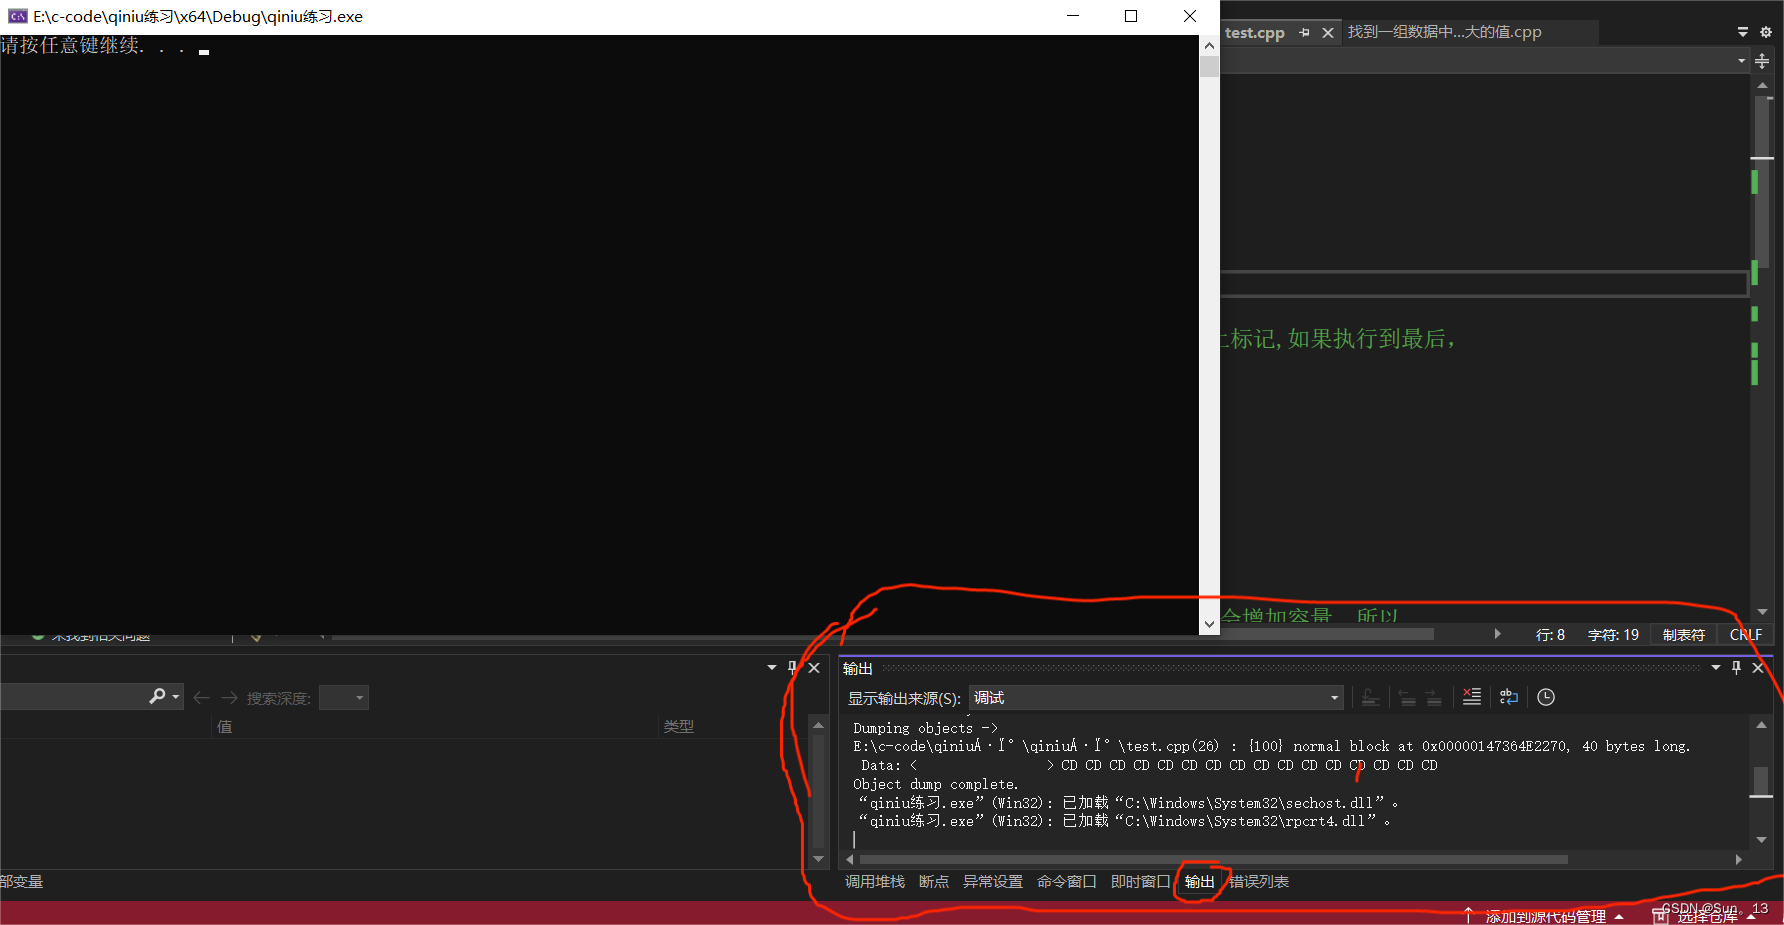Open the variables panel window position dropdown
The image size is (1784, 925).
pos(772,667)
